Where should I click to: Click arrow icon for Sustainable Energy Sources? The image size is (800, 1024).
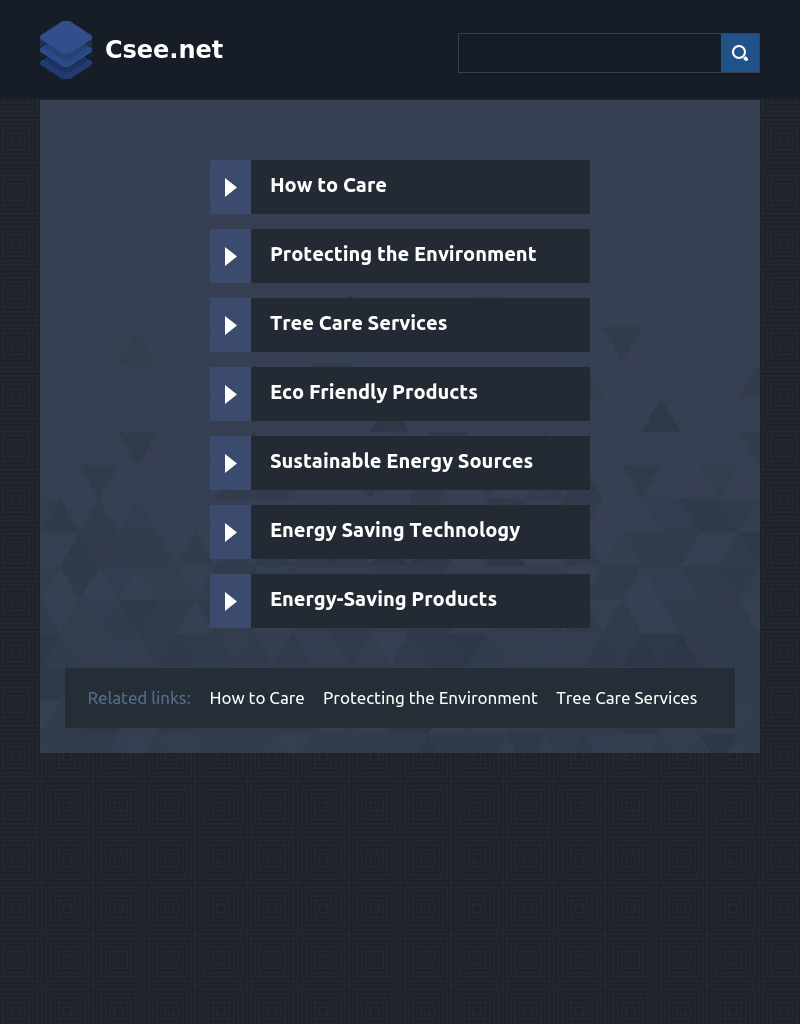(230, 463)
